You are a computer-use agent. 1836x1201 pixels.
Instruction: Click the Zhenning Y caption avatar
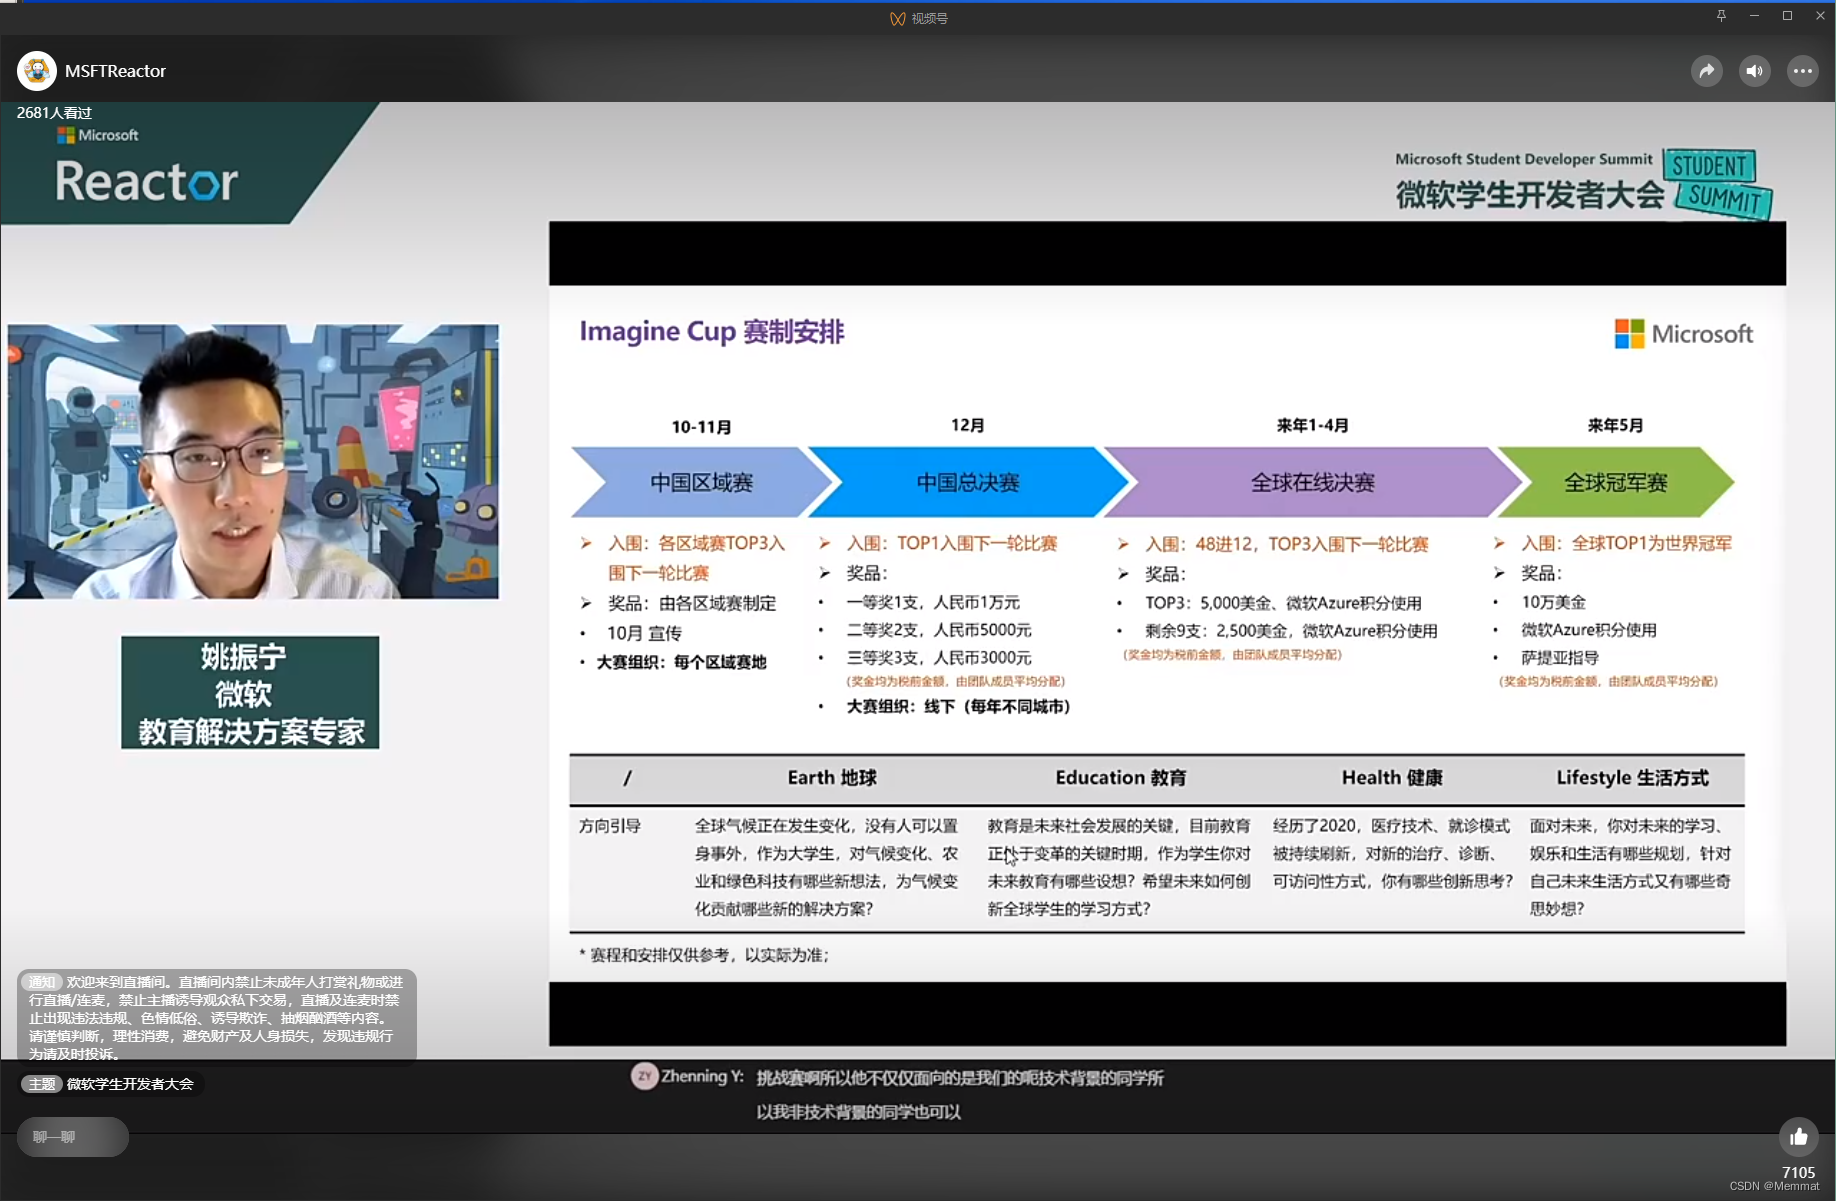644,1076
